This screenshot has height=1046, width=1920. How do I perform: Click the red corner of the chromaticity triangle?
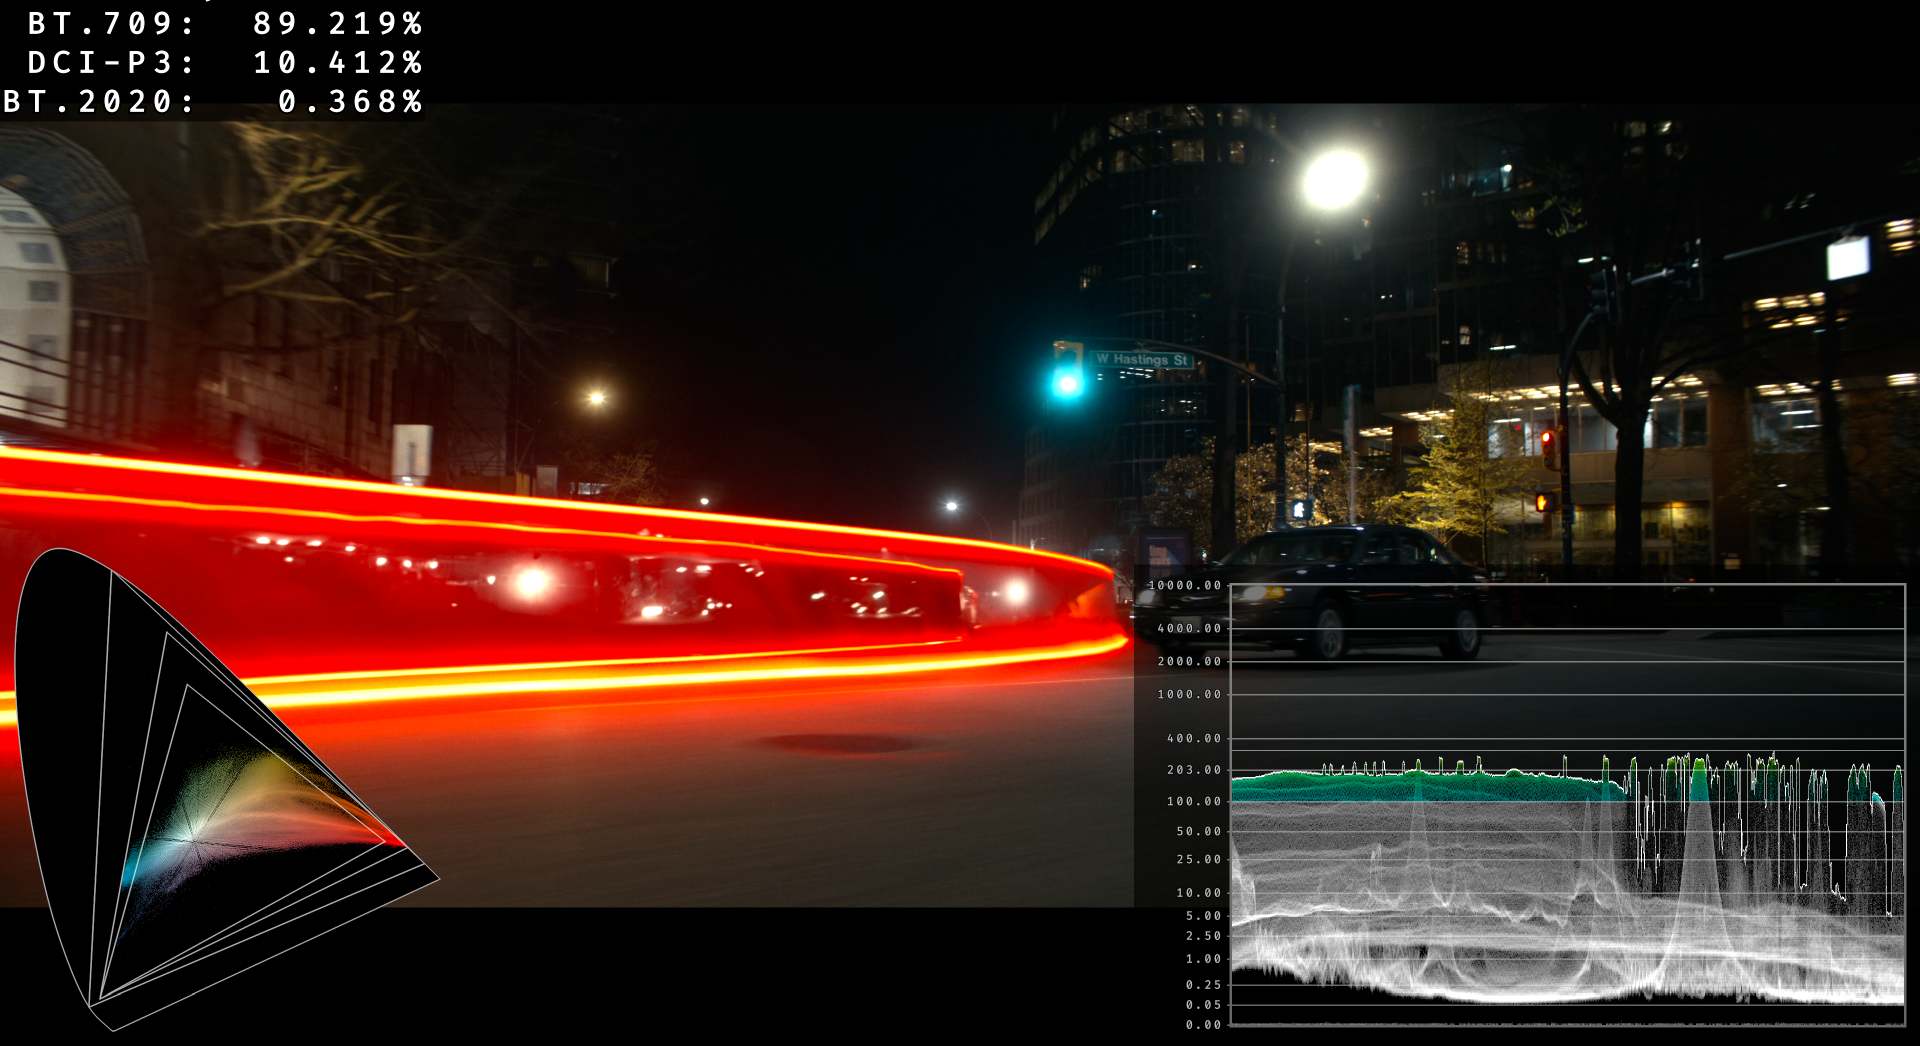(x=403, y=845)
